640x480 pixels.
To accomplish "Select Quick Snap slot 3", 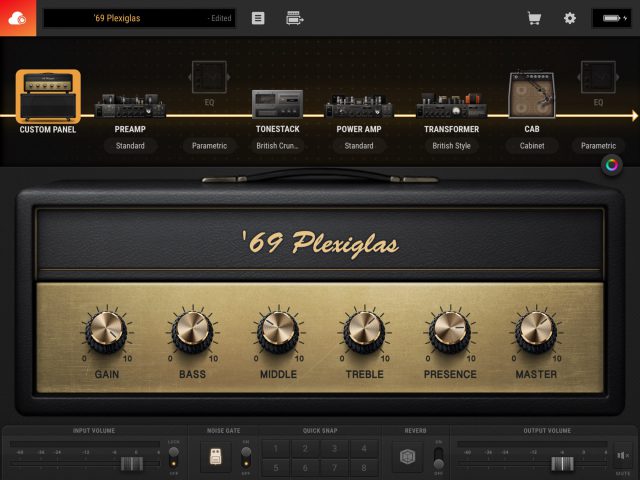I will pyautogui.click(x=334, y=449).
